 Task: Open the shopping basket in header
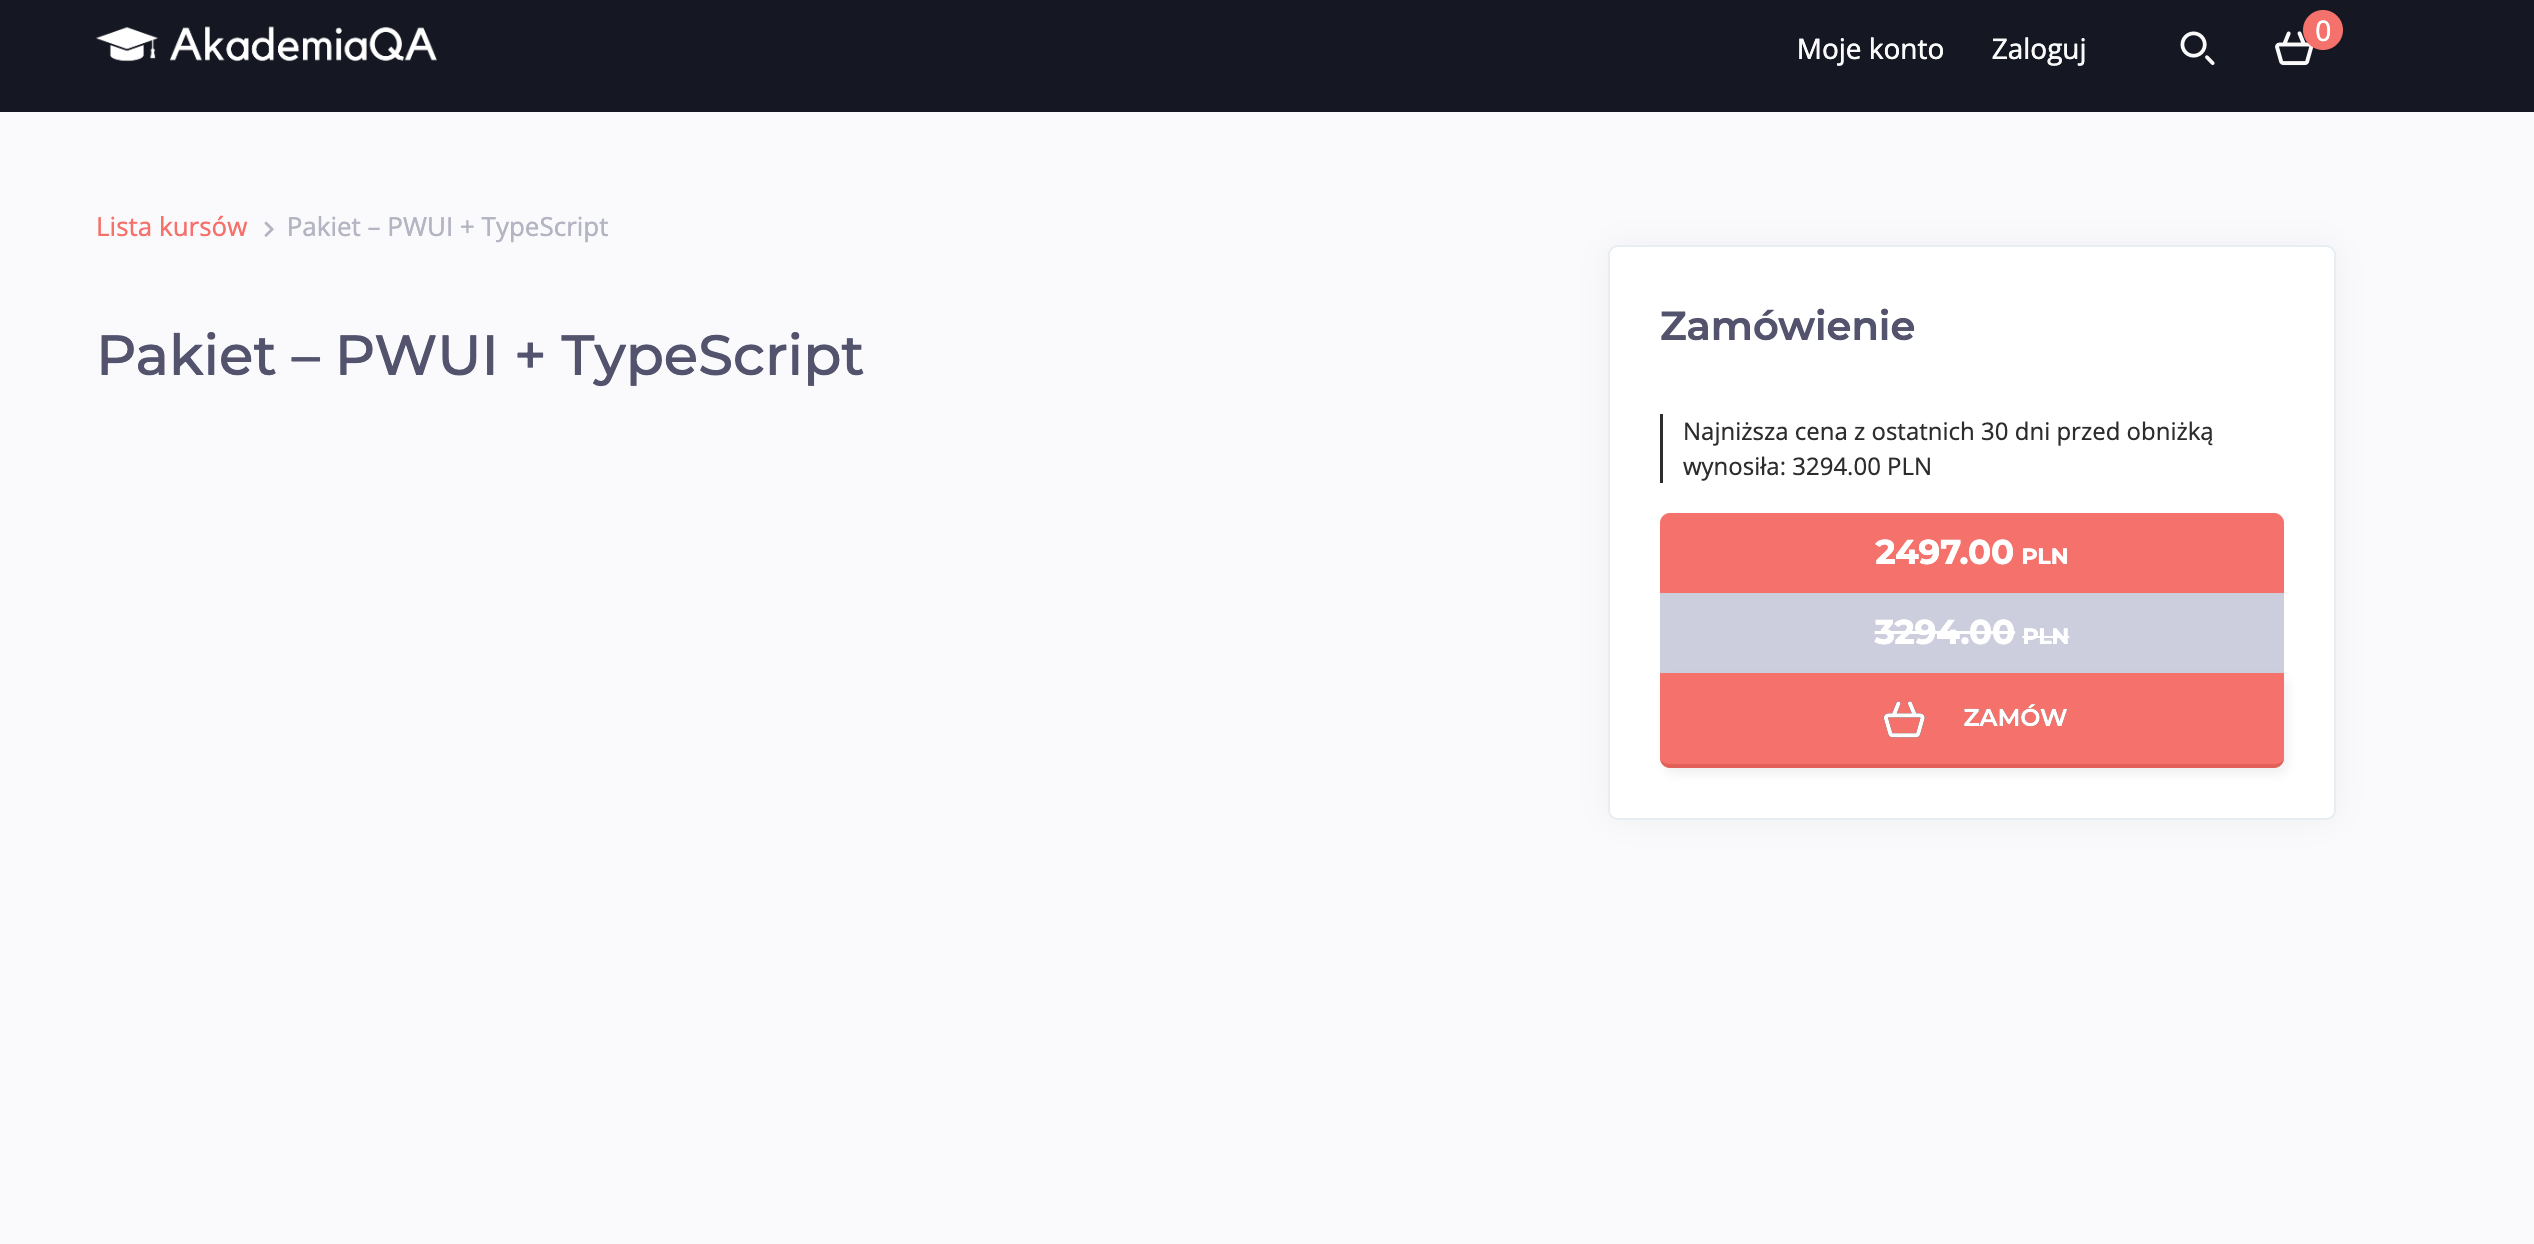2293,50
